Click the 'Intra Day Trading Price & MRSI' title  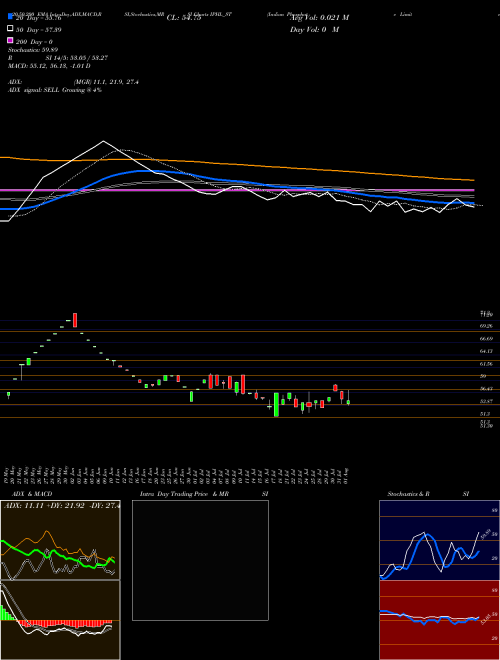204,494
